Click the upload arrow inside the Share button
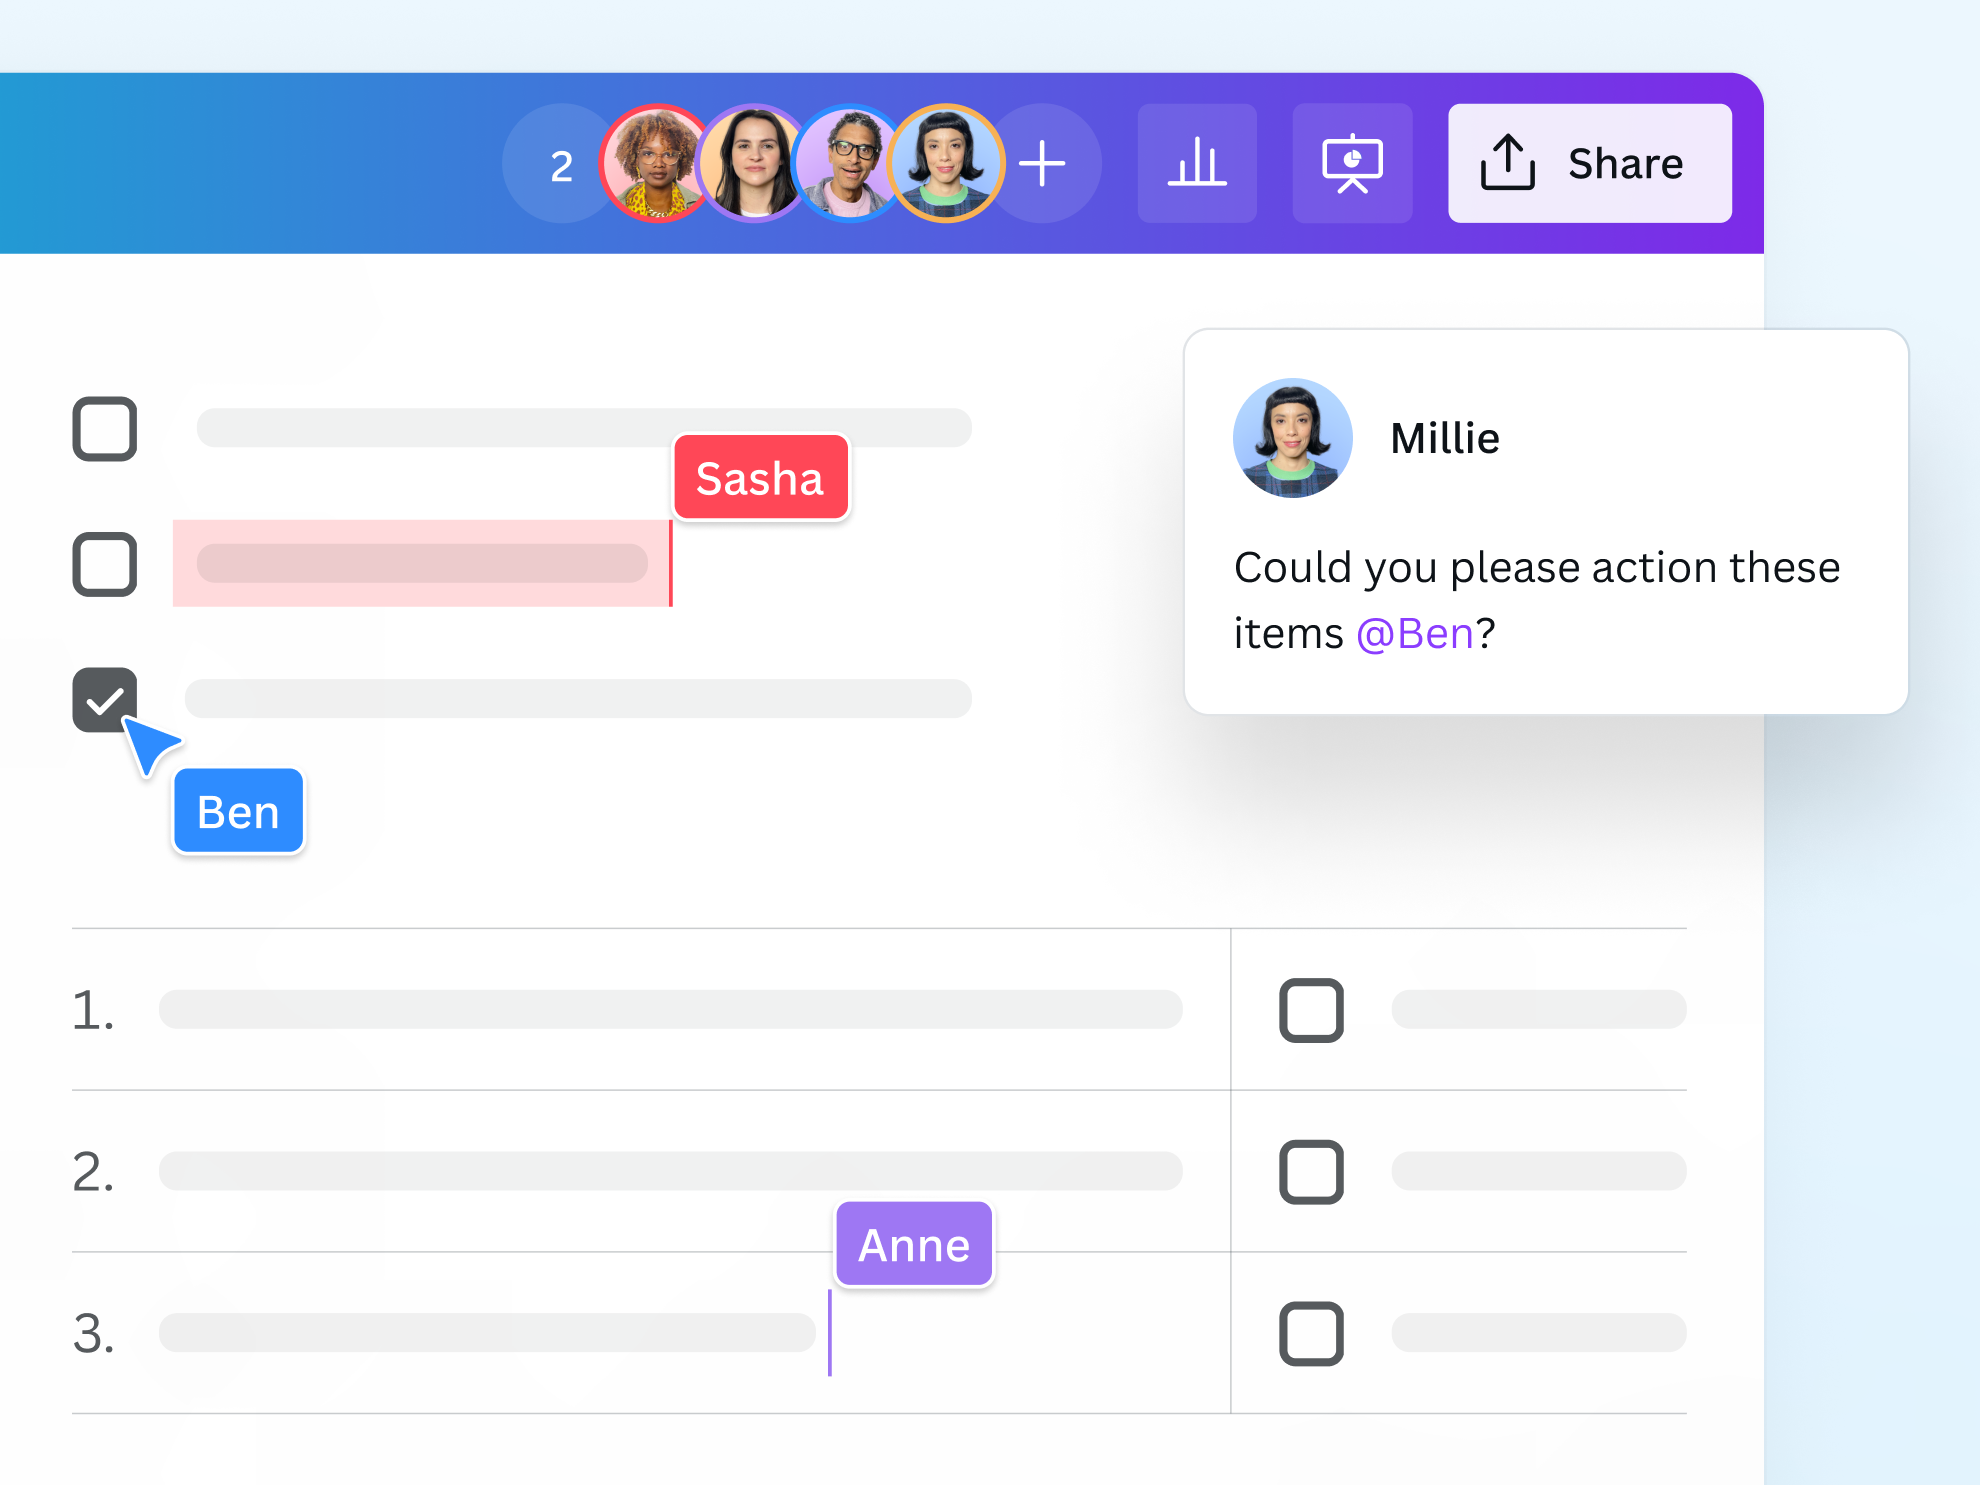Viewport: 1980px width, 1485px height. (x=1508, y=163)
